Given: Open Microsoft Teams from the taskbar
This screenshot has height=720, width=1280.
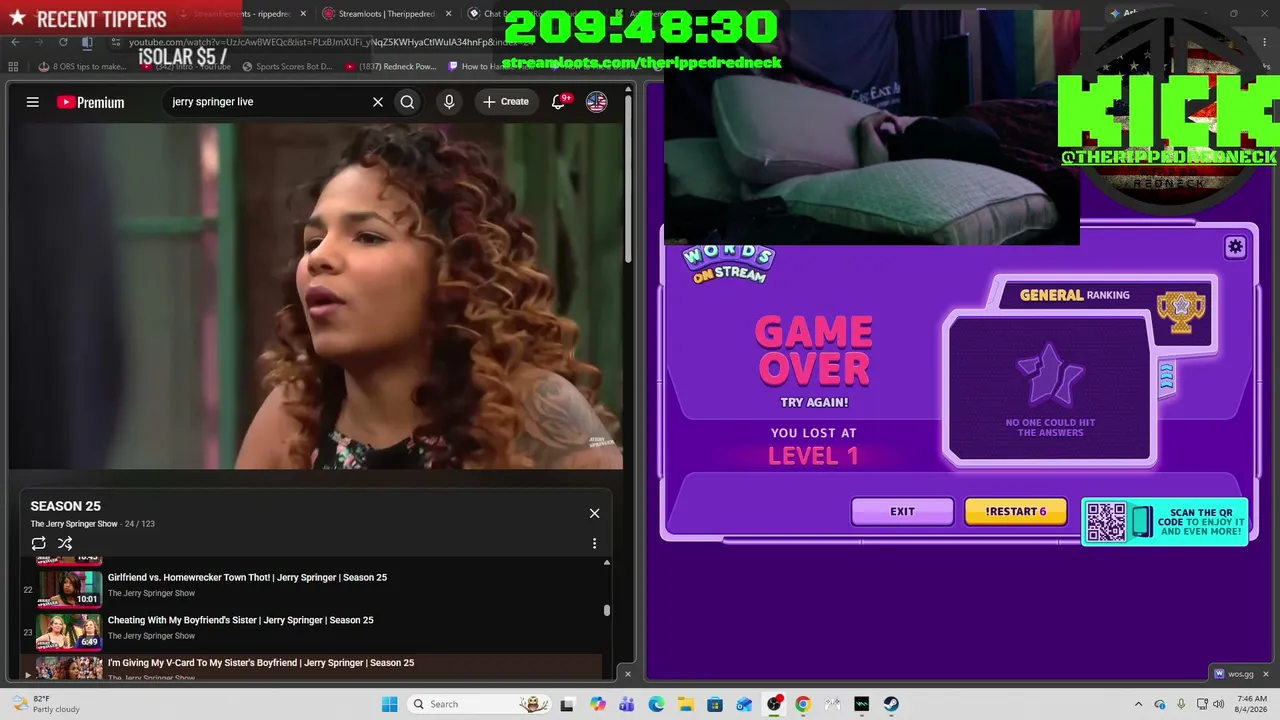Looking at the screenshot, I should point(627,704).
